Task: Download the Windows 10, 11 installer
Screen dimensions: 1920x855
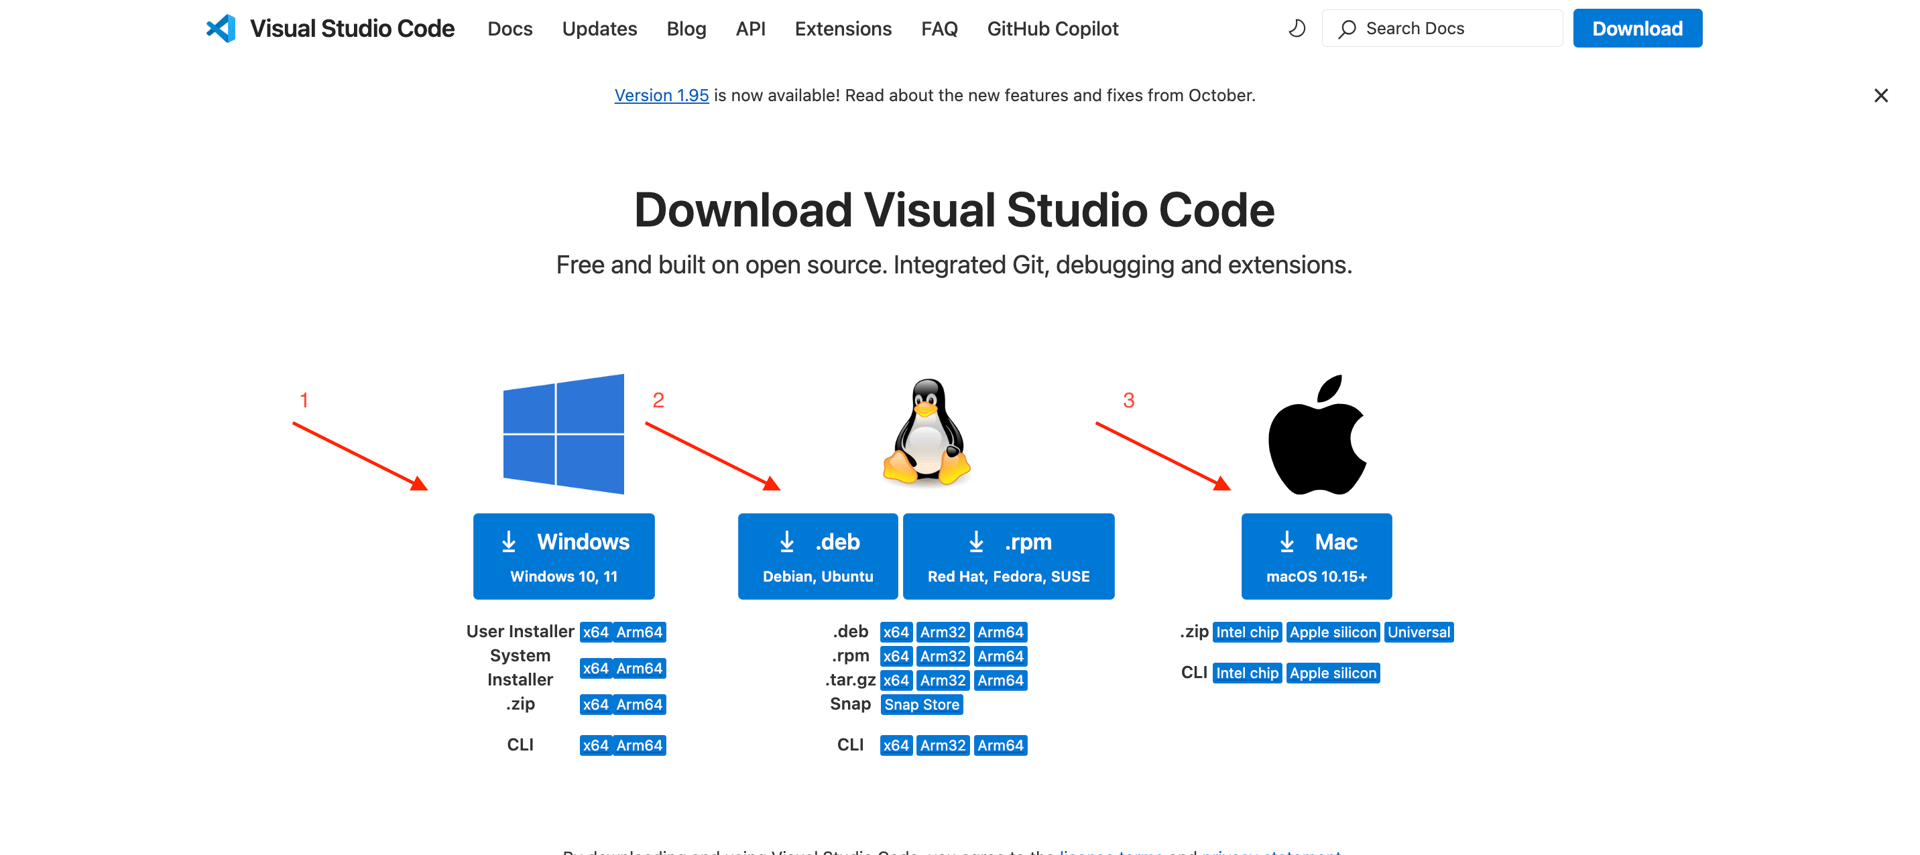Action: tap(564, 556)
